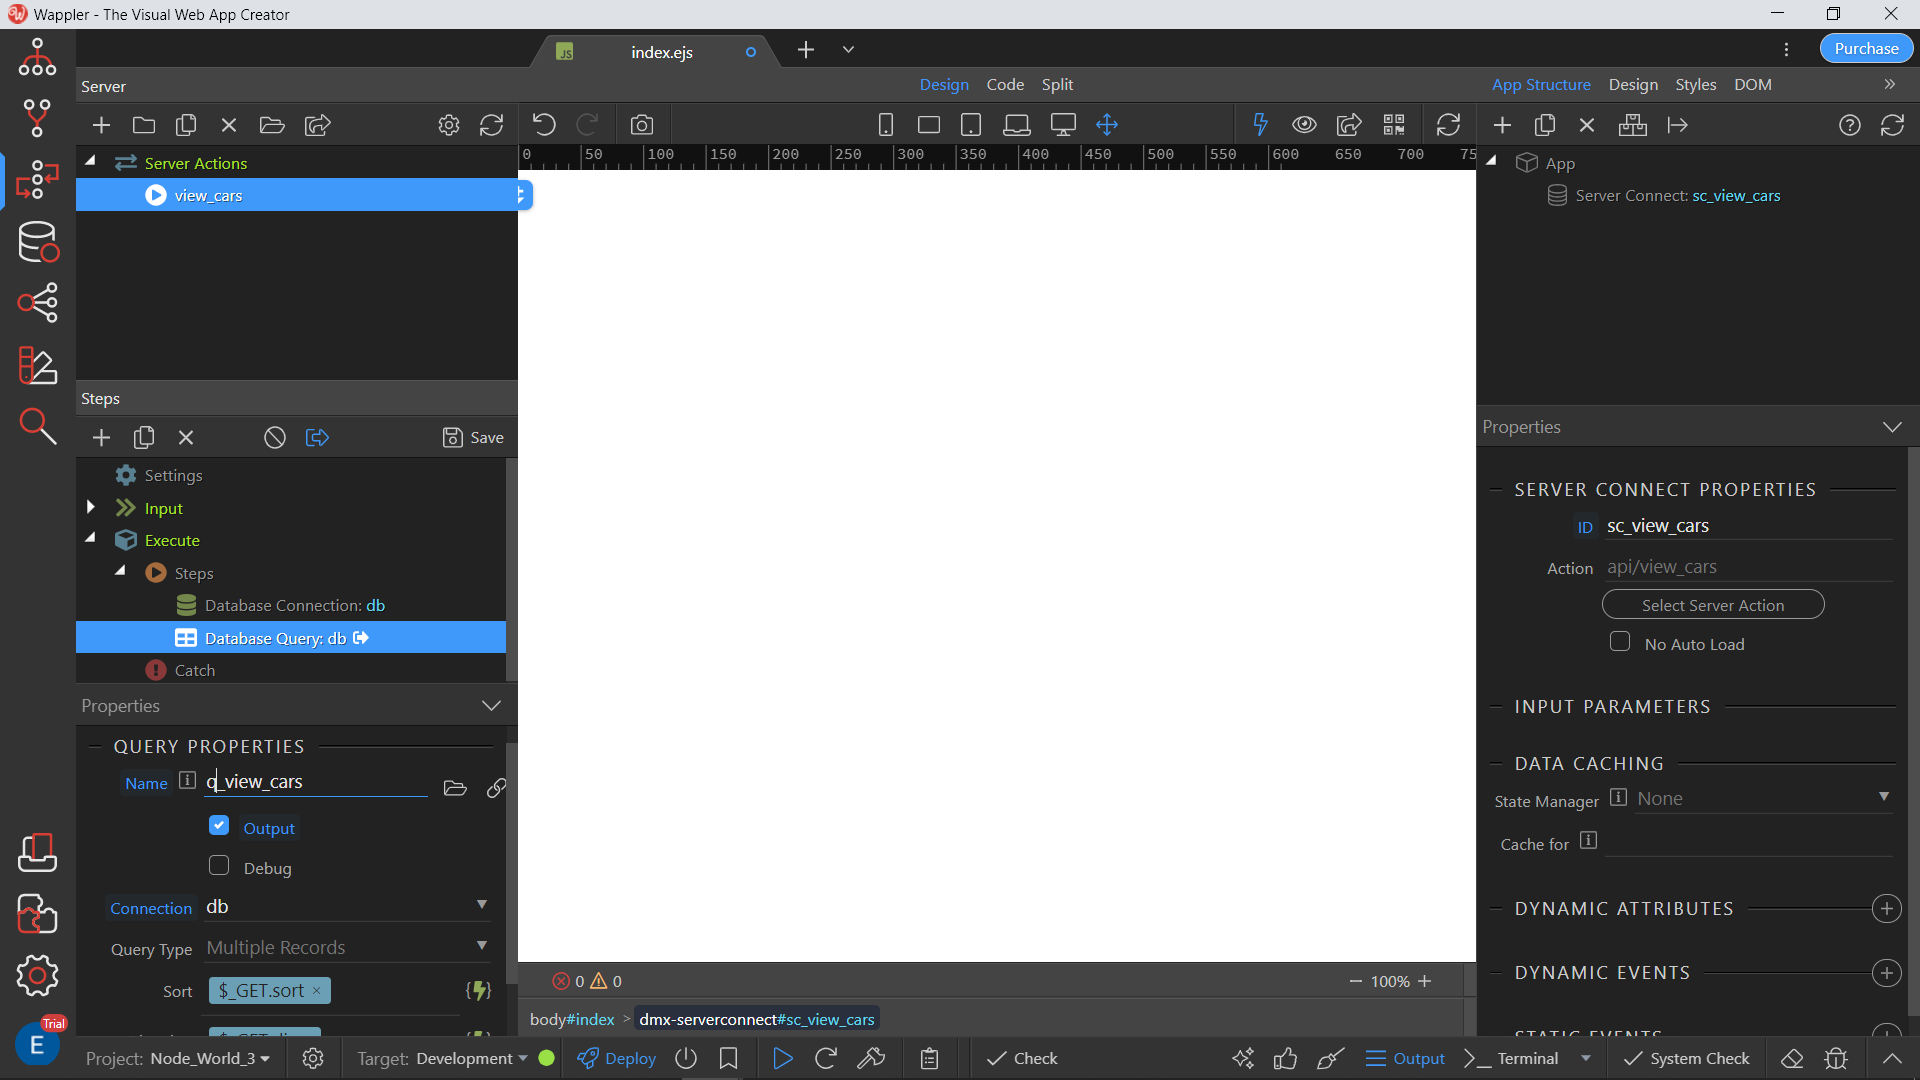
Task: Select the mobile phone viewport icon
Action: coord(885,125)
